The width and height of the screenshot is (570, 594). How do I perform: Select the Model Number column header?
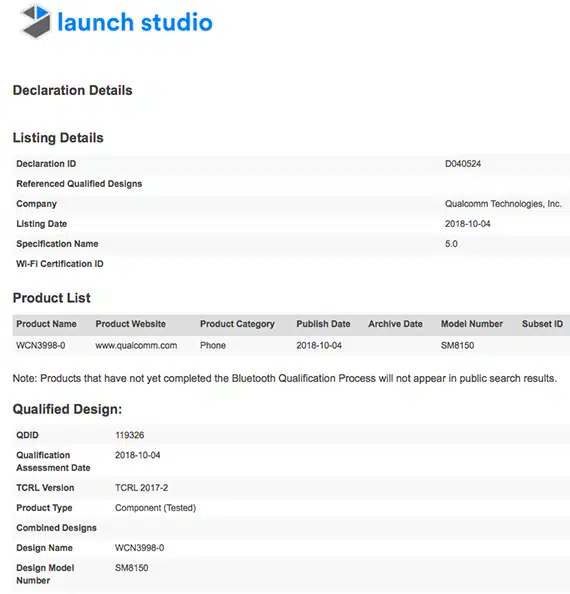point(472,324)
